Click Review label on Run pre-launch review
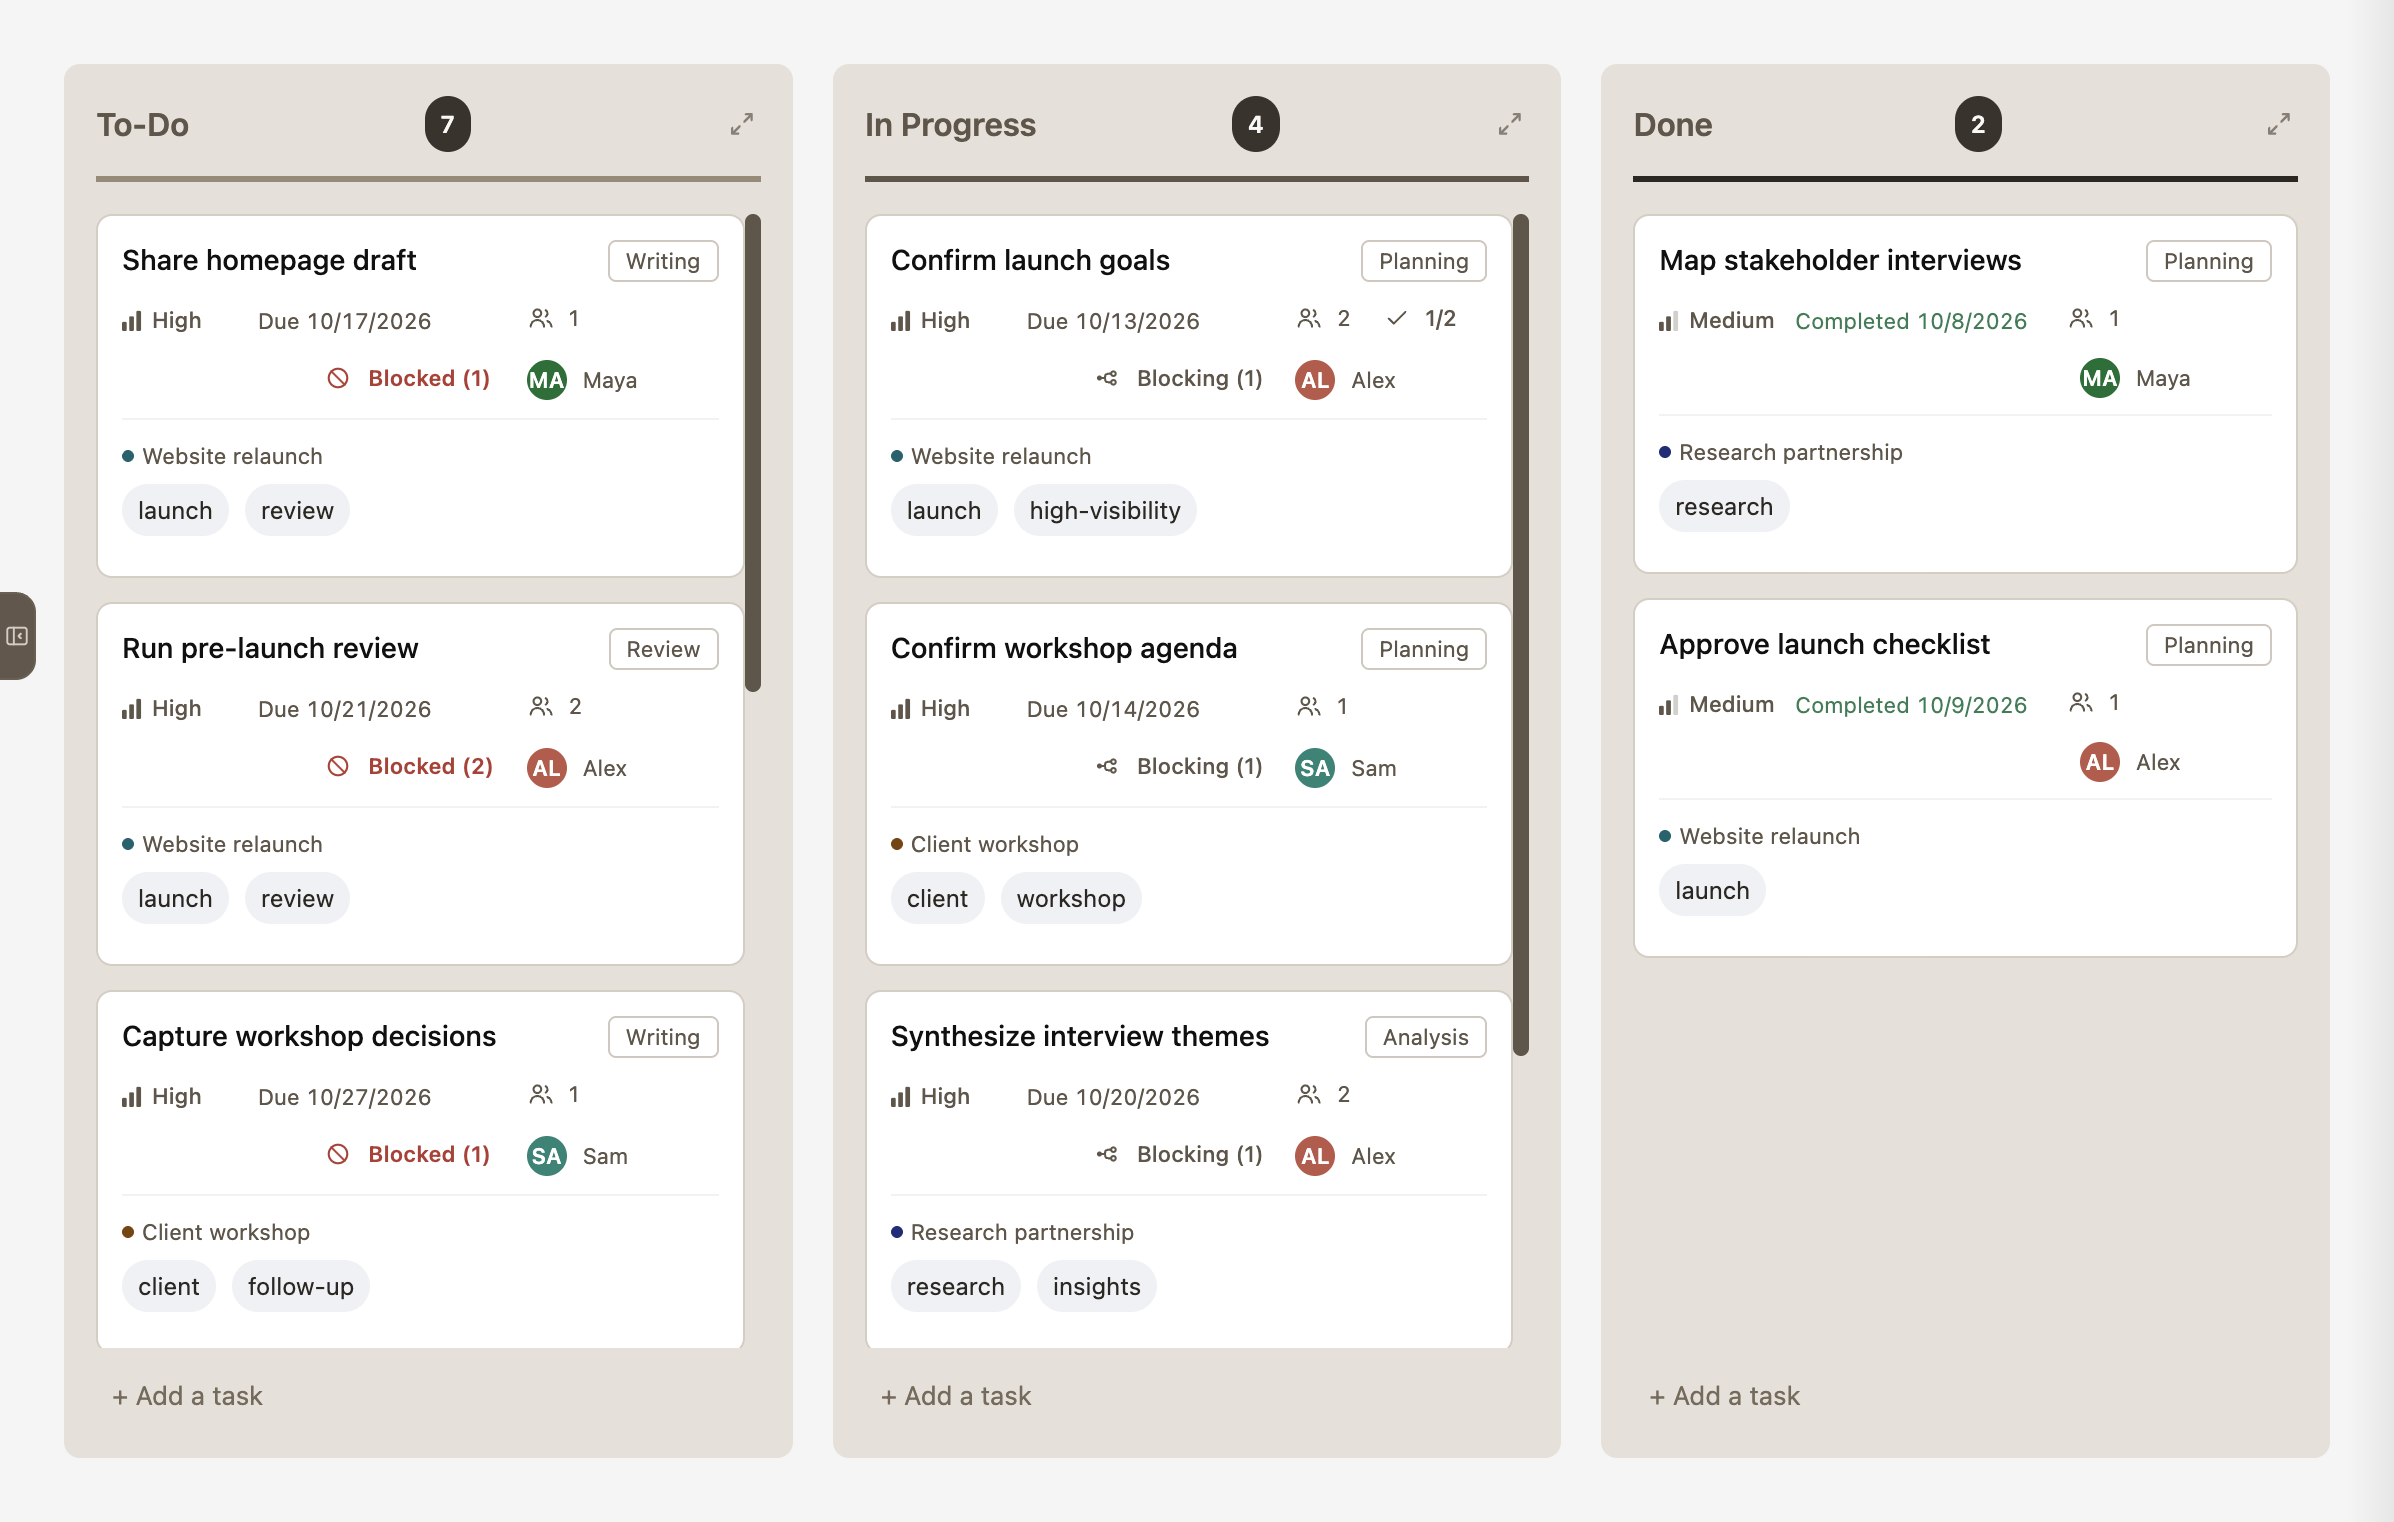 pyautogui.click(x=663, y=649)
